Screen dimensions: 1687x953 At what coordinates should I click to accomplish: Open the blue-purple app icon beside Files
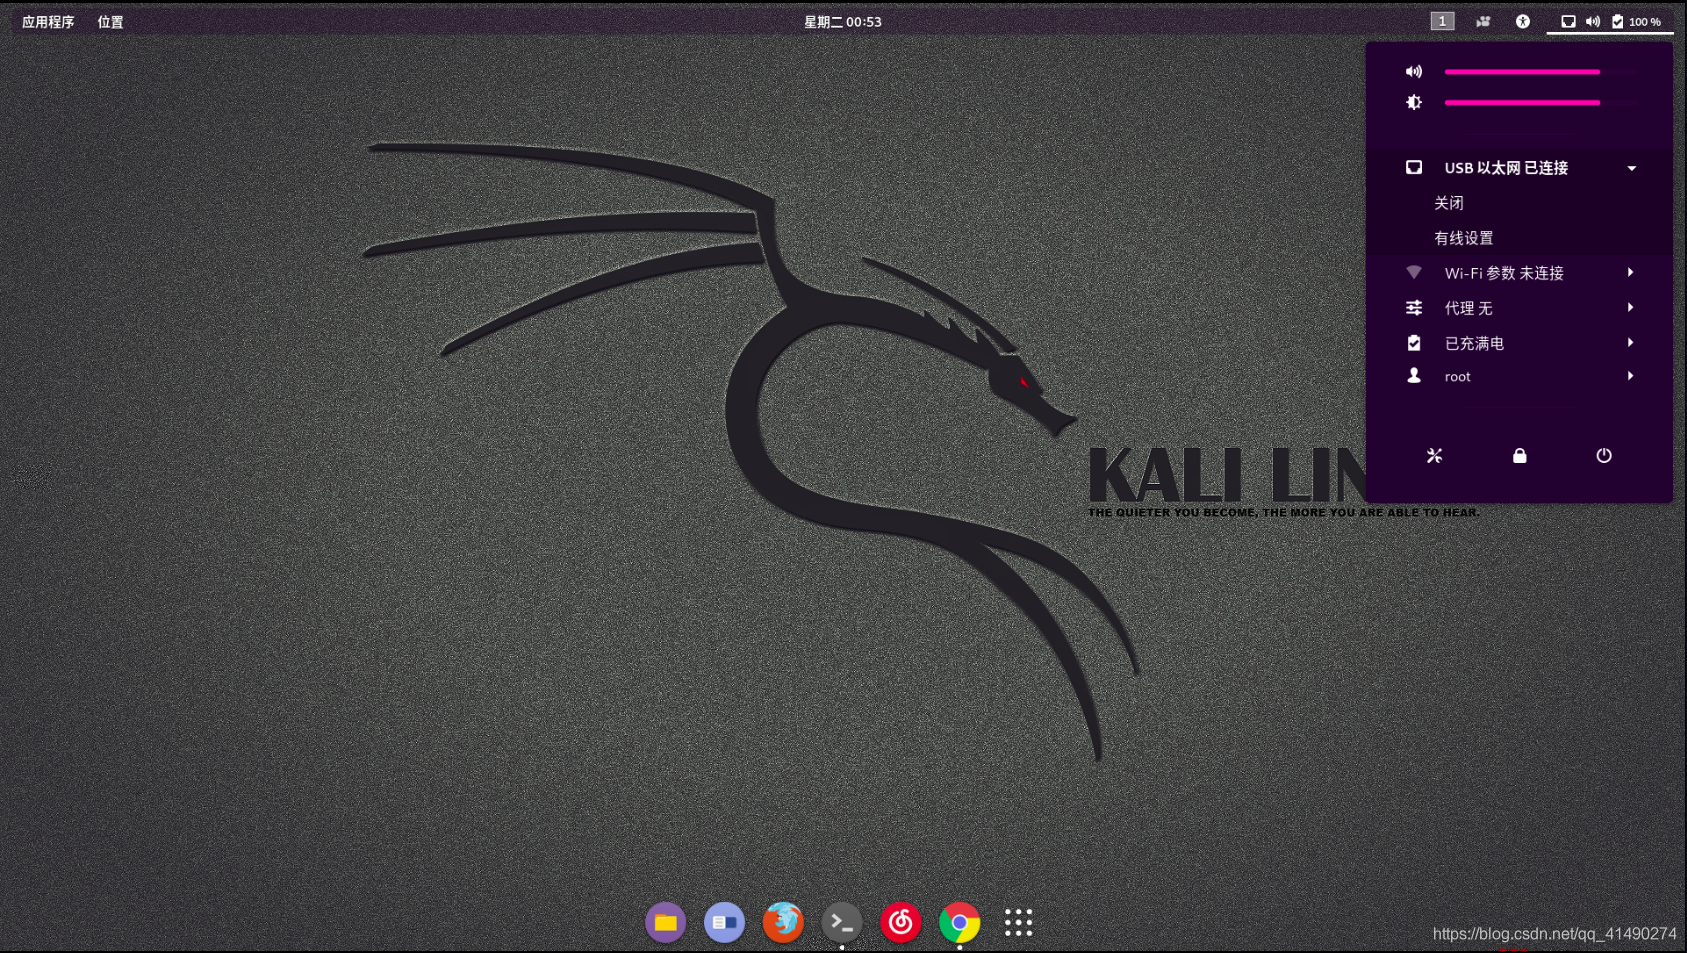(725, 922)
